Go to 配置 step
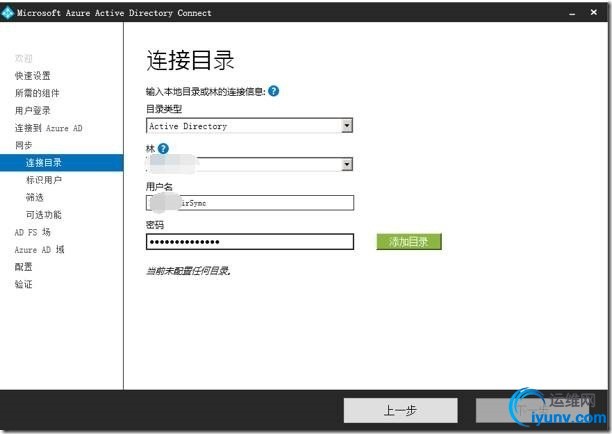This screenshot has height=434, width=612. click(x=23, y=267)
